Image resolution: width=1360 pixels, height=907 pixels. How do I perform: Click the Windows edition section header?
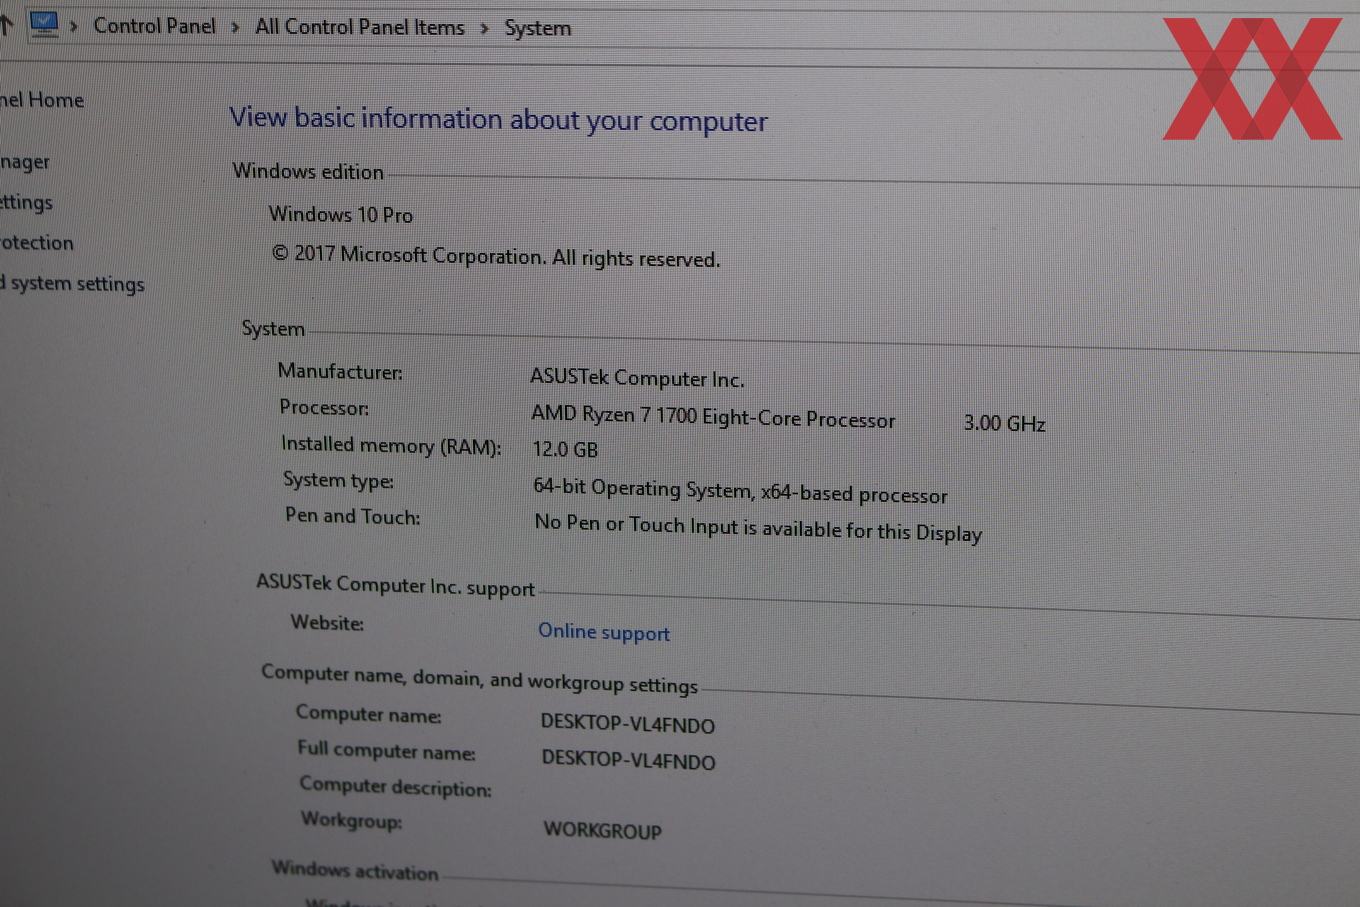(308, 171)
